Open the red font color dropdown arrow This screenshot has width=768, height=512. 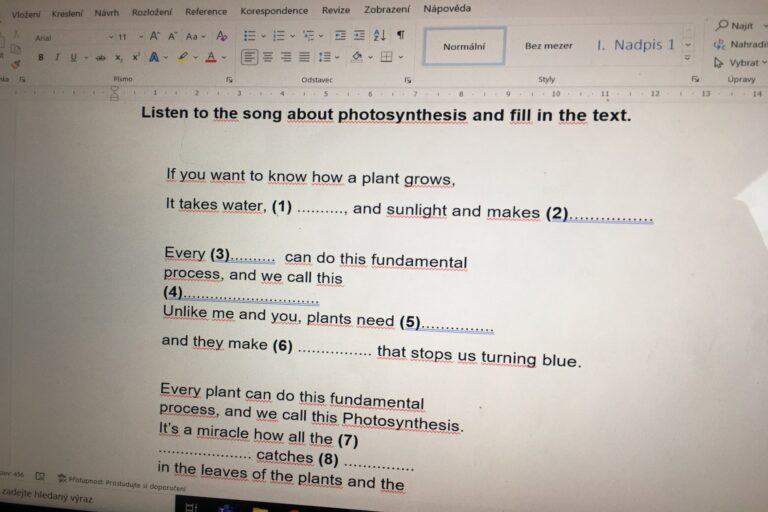point(223,58)
